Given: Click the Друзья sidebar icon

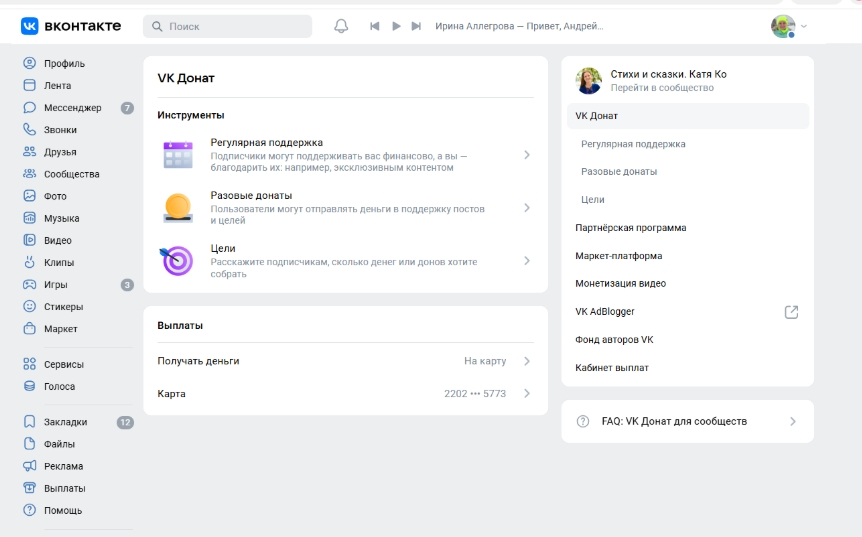Looking at the screenshot, I should 29,152.
